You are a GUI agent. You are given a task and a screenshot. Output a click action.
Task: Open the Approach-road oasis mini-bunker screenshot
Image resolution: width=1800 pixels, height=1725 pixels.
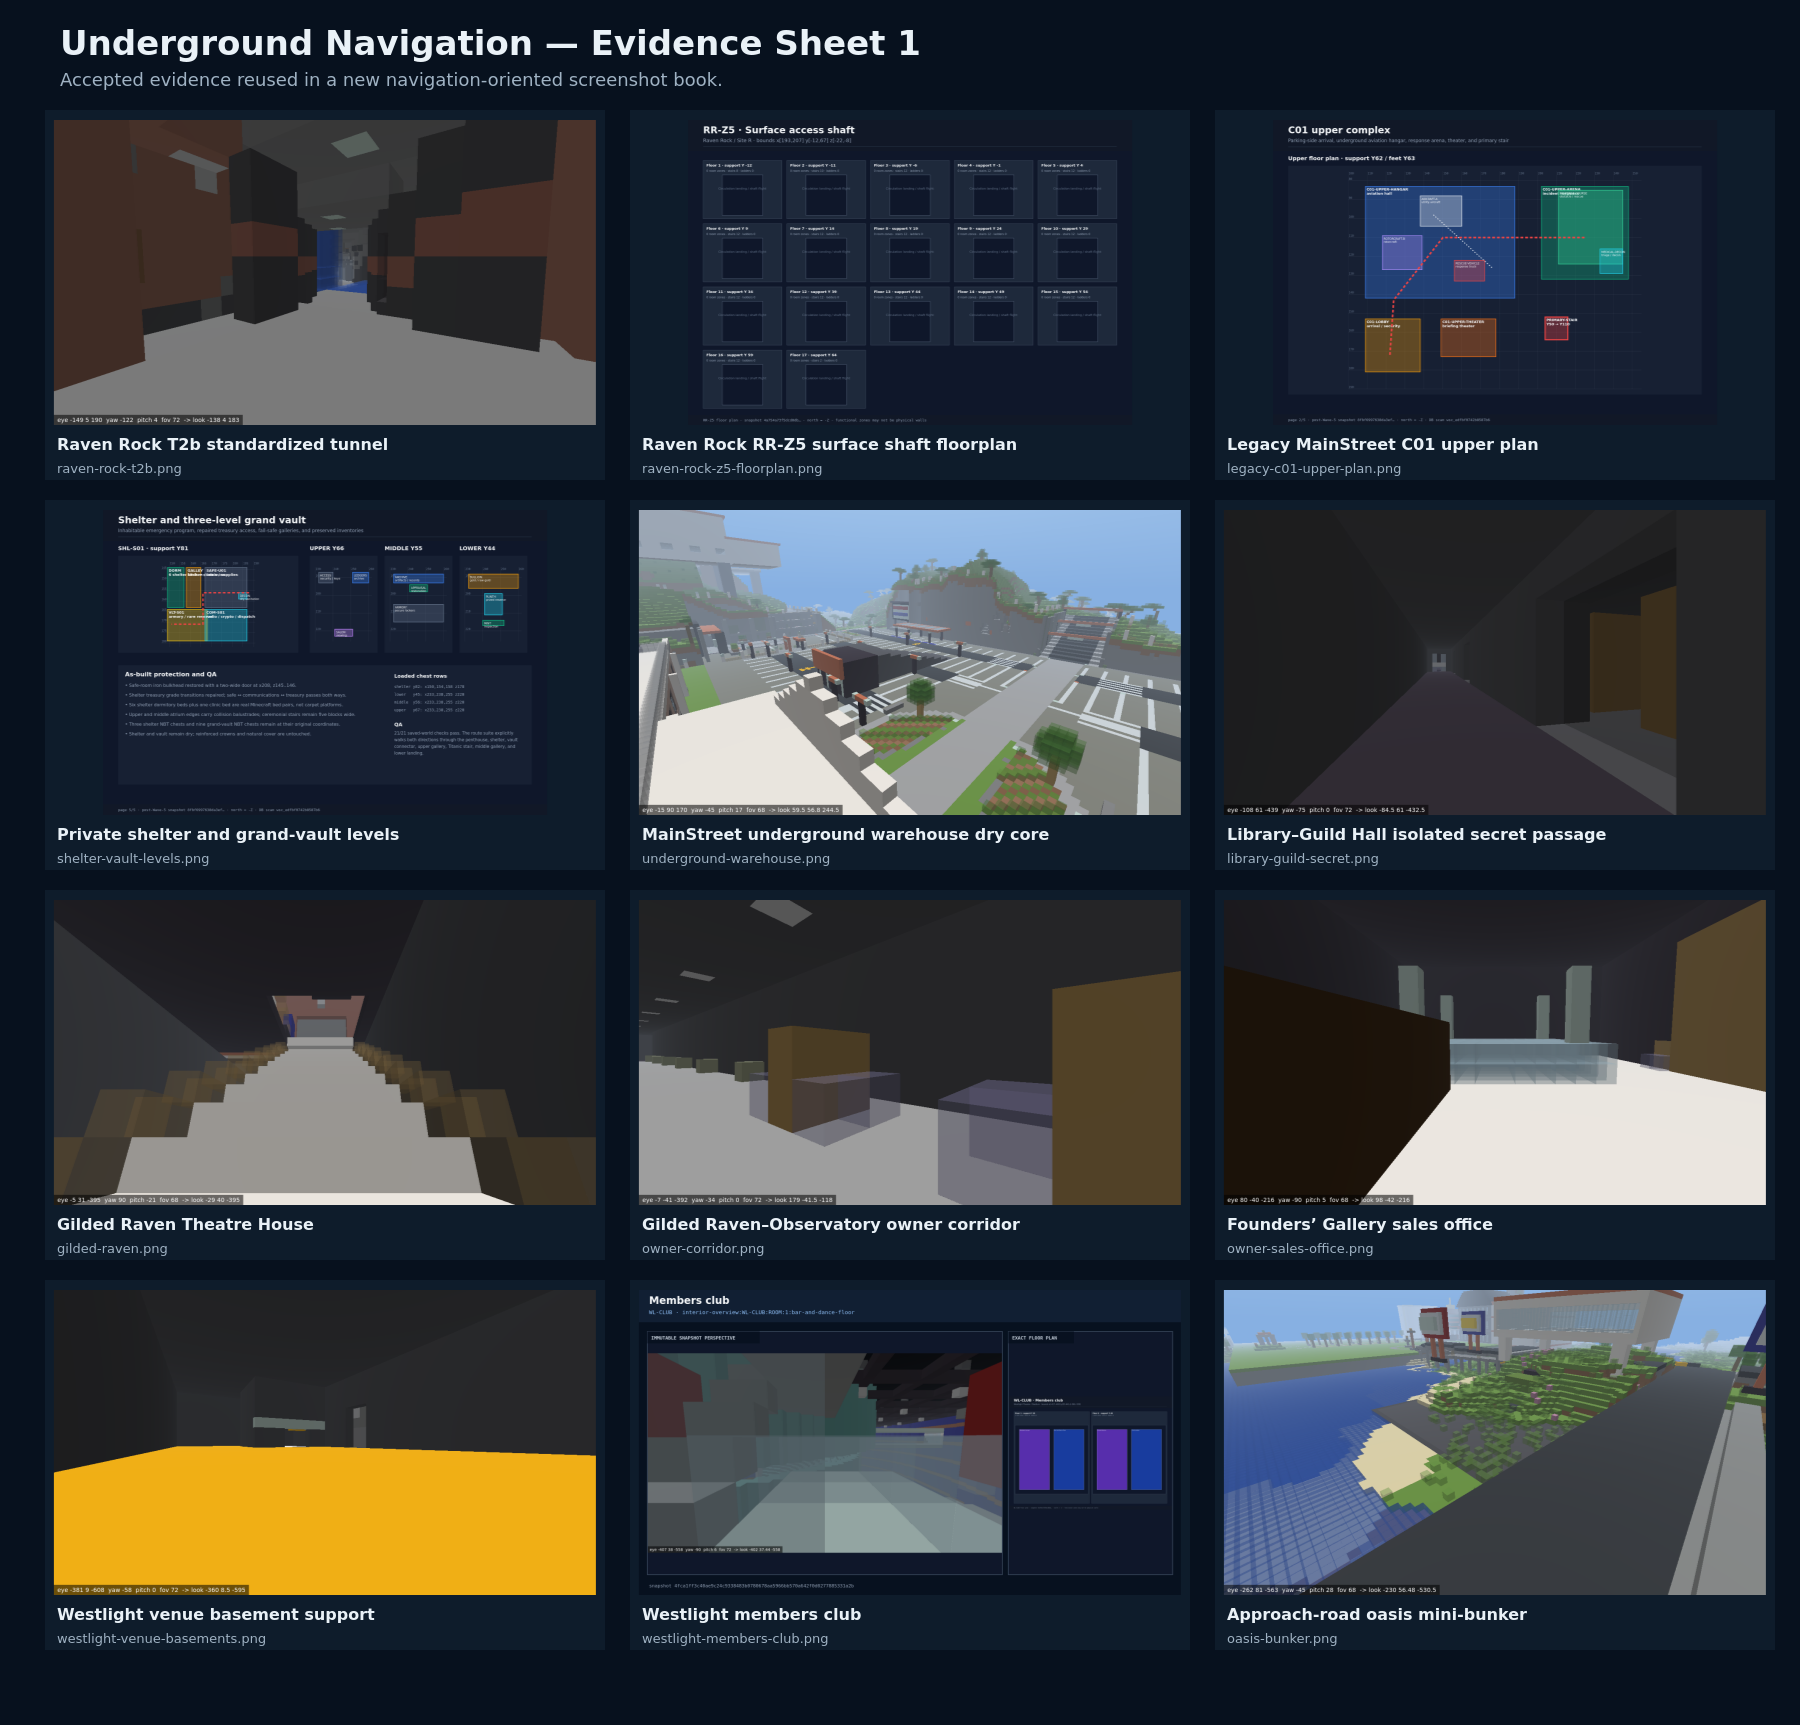pyautogui.click(x=1495, y=1442)
